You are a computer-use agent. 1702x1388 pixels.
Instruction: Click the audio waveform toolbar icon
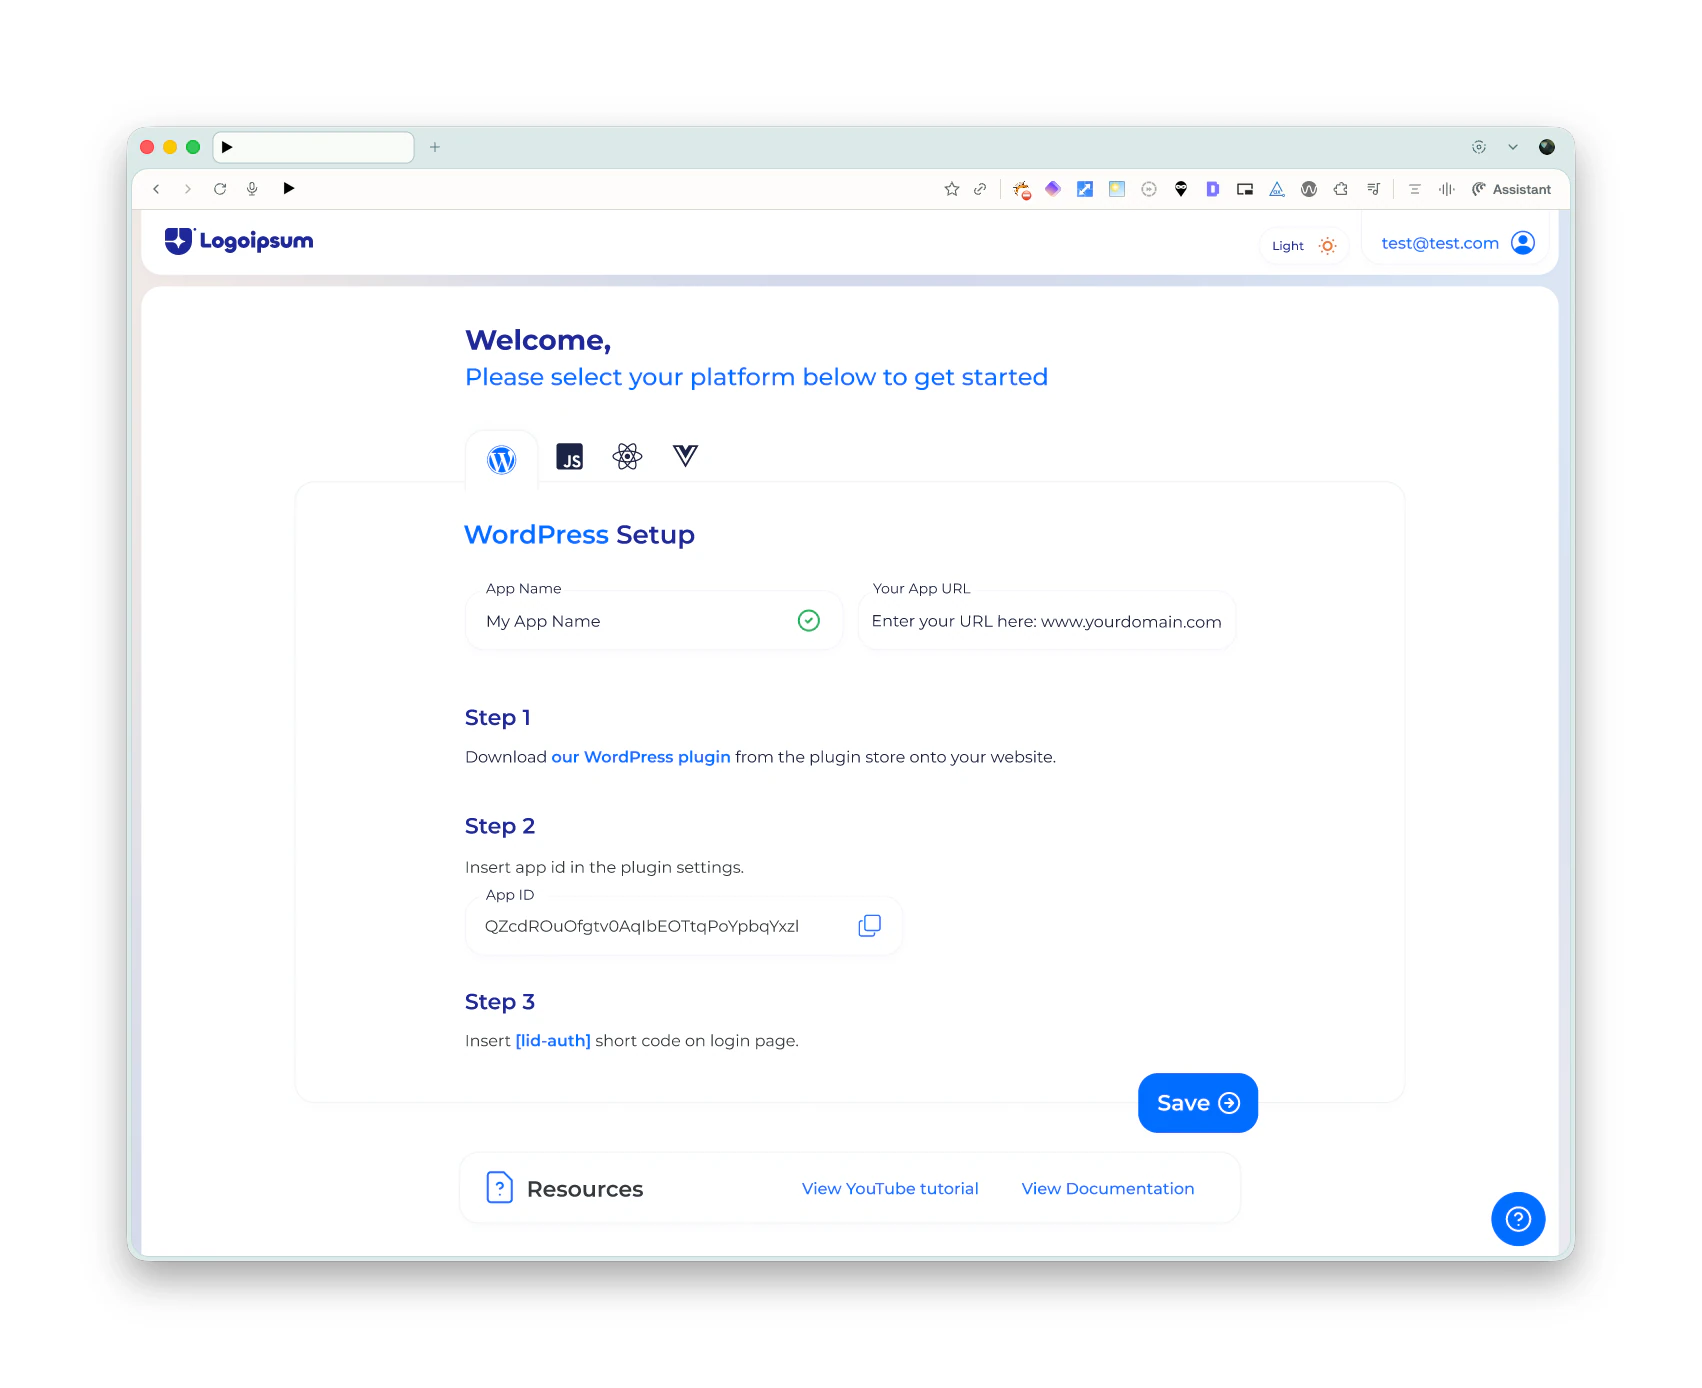pyautogui.click(x=1446, y=189)
